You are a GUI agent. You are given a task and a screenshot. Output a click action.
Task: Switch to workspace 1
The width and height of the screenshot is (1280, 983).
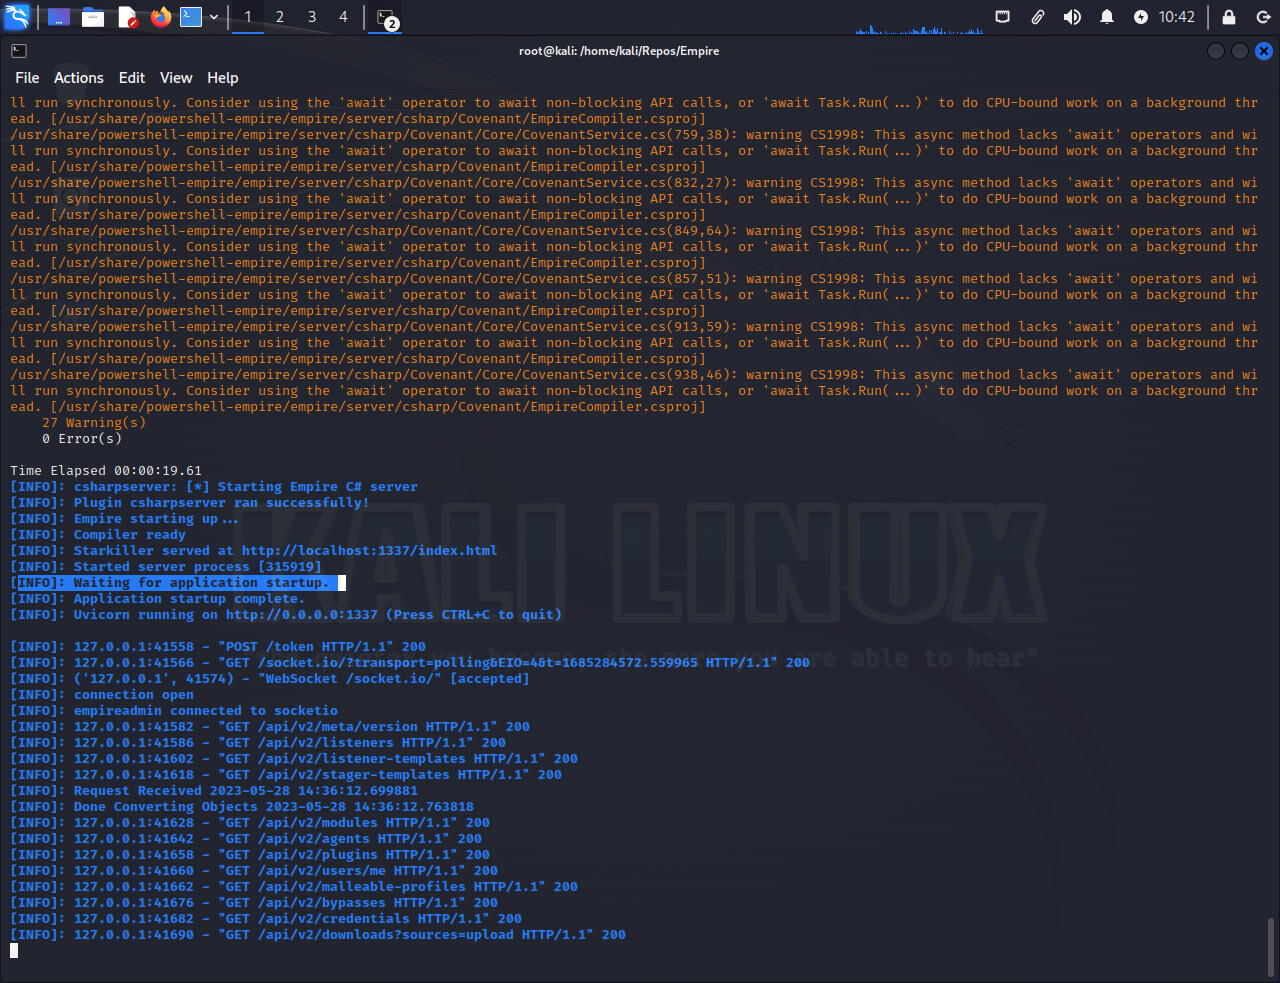248,17
